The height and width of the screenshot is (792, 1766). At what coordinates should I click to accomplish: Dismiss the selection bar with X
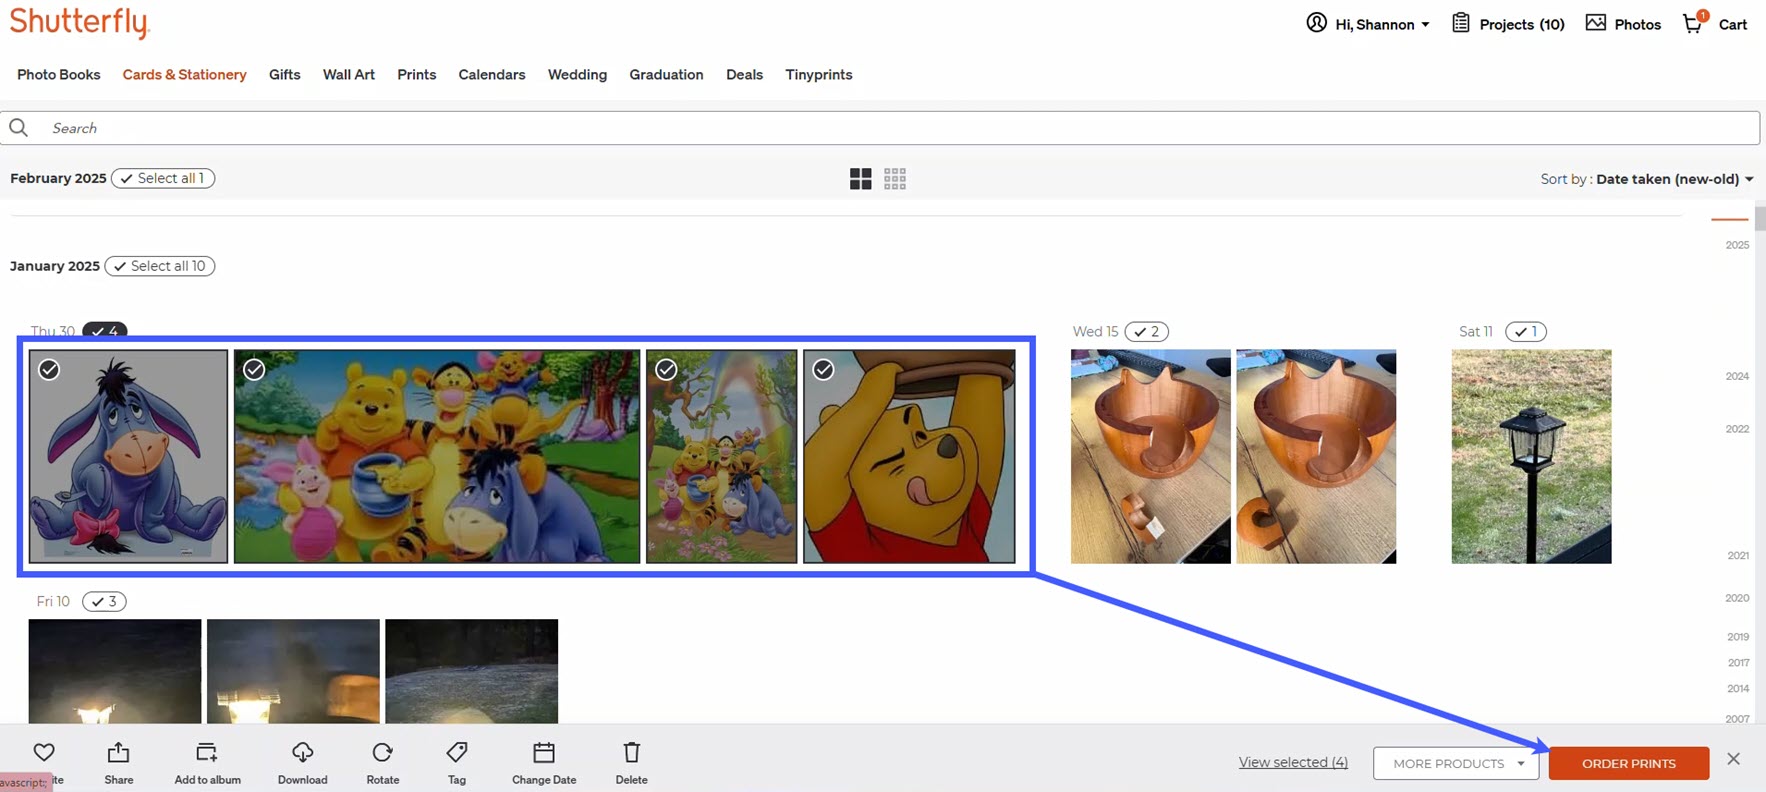point(1734,759)
